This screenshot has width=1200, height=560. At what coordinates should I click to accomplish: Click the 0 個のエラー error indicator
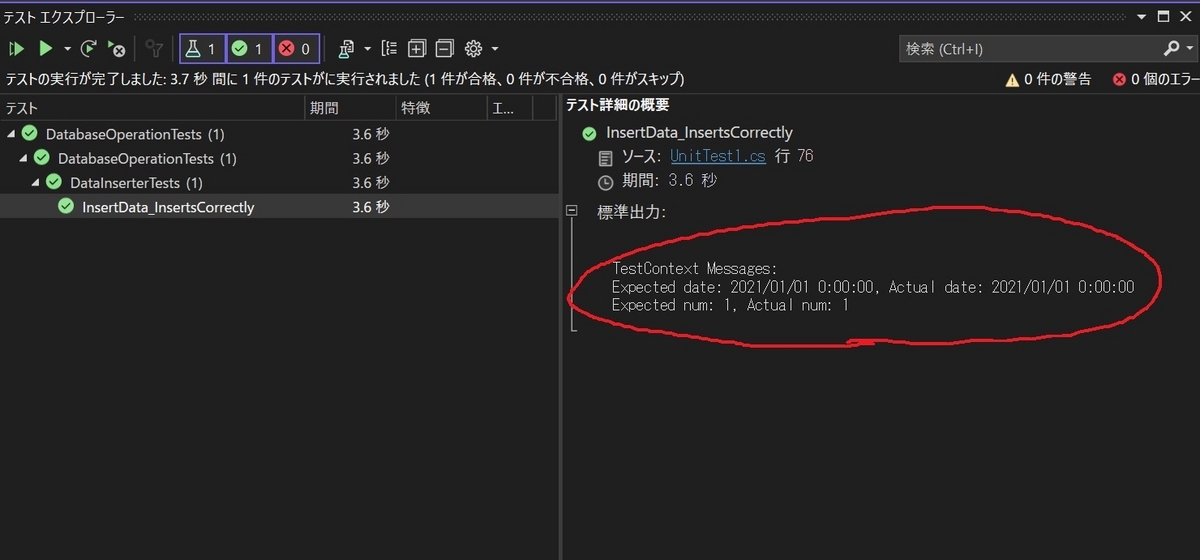tap(1155, 79)
